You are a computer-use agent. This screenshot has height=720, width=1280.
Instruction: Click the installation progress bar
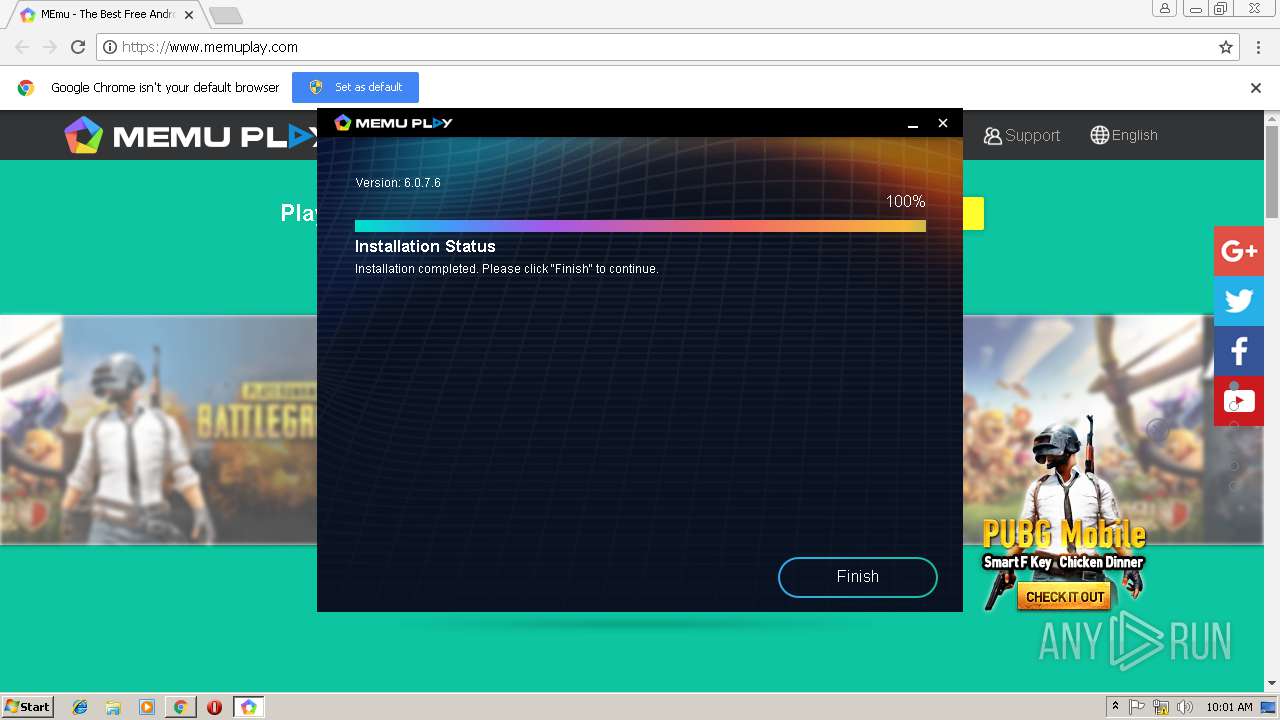tap(640, 226)
